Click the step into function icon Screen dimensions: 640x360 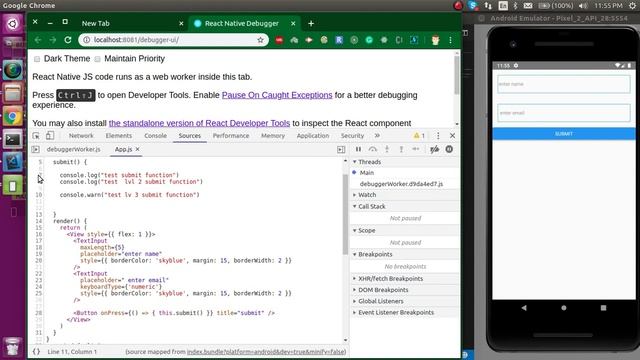coord(387,149)
